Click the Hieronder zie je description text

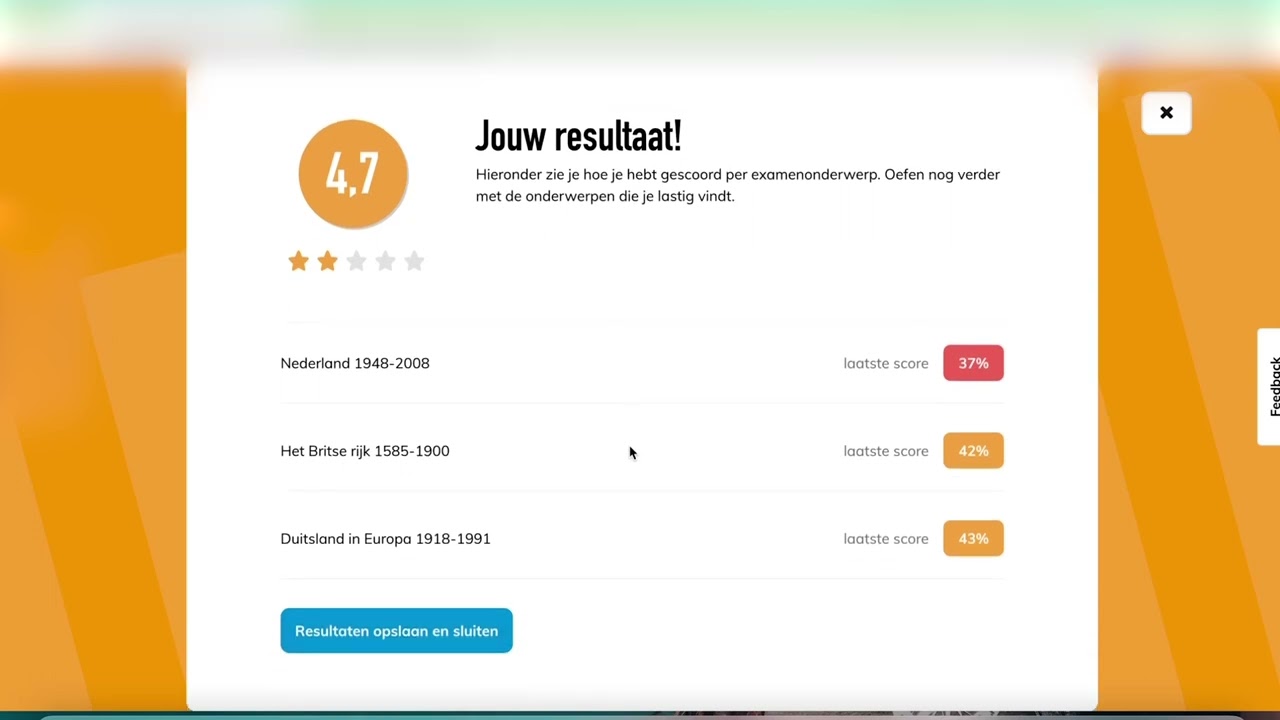pyautogui.click(x=738, y=185)
